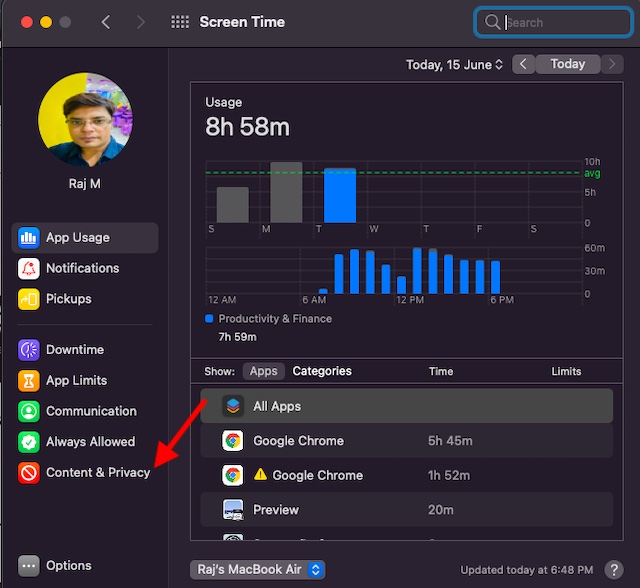640x588 pixels.
Task: Select Google Chrome 5h 45m row
Action: coord(407,441)
